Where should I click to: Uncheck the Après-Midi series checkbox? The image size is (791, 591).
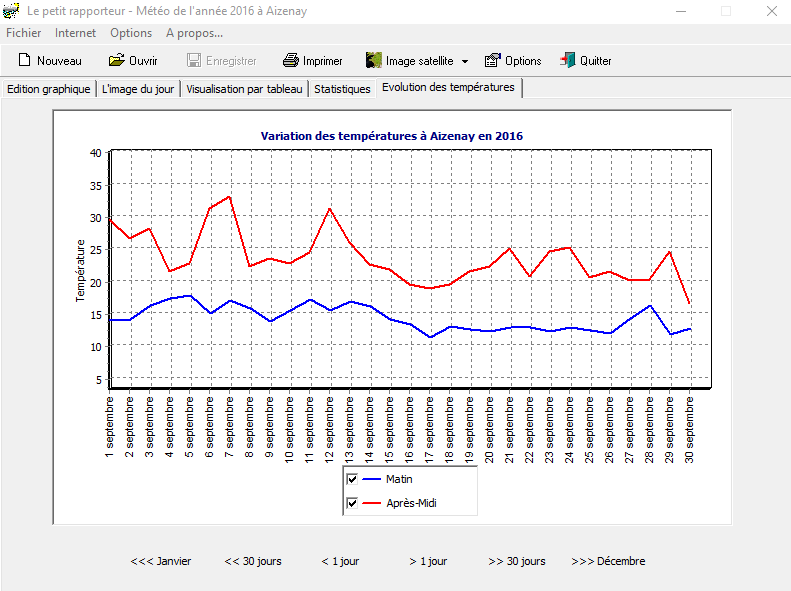[352, 503]
